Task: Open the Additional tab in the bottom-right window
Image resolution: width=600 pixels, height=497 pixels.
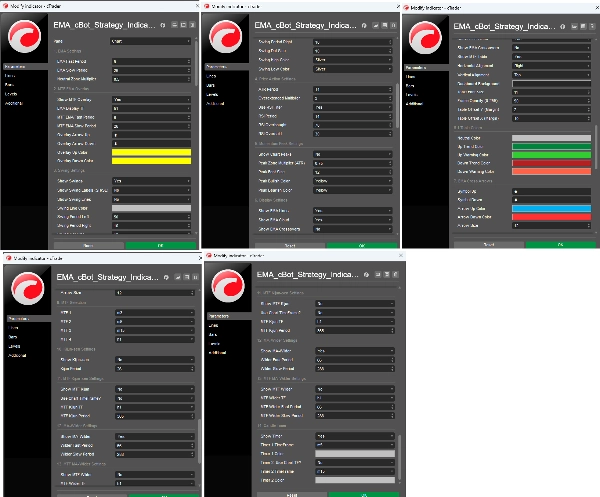Action: pos(217,353)
